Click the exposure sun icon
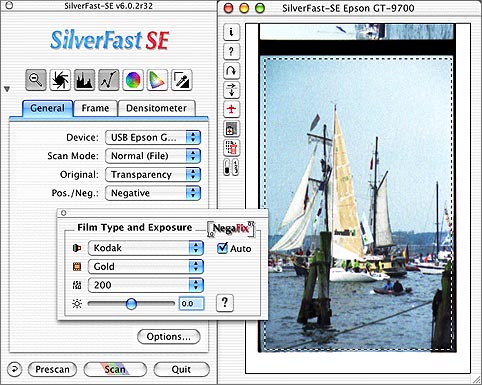Screen dimensions: 482x385 tap(77, 304)
